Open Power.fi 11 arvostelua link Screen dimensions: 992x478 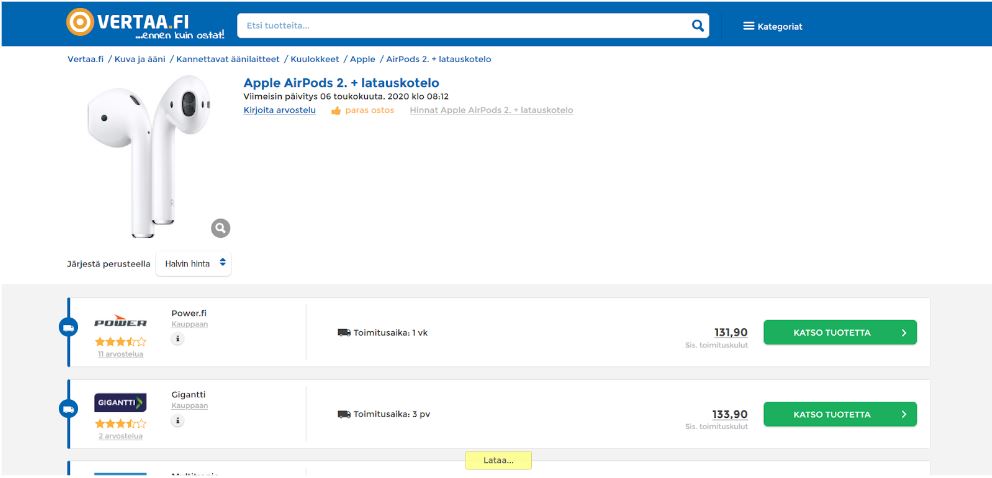coord(120,354)
